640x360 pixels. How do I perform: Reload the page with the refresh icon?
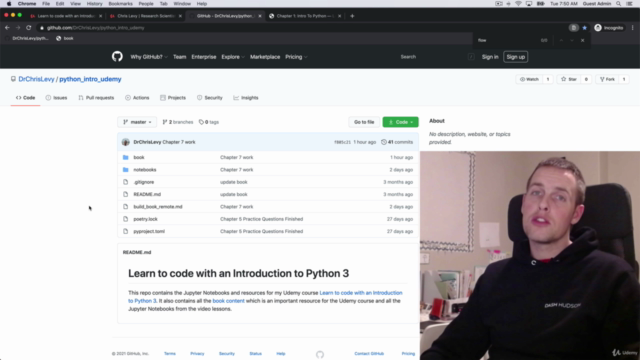29,28
